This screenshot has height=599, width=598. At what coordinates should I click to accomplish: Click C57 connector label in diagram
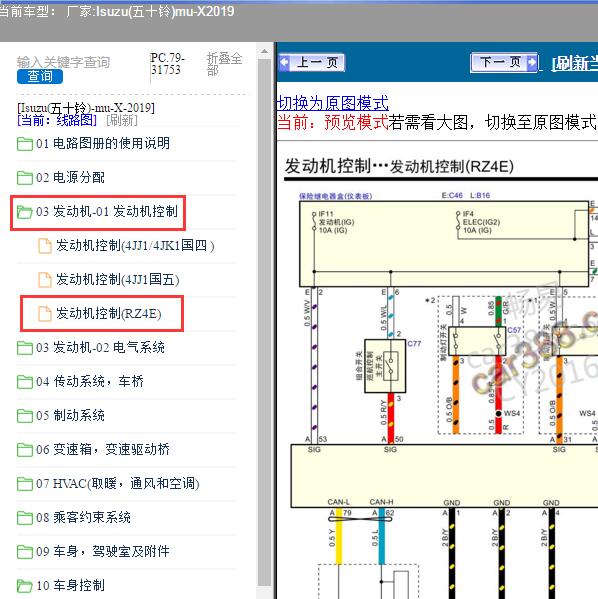514,330
